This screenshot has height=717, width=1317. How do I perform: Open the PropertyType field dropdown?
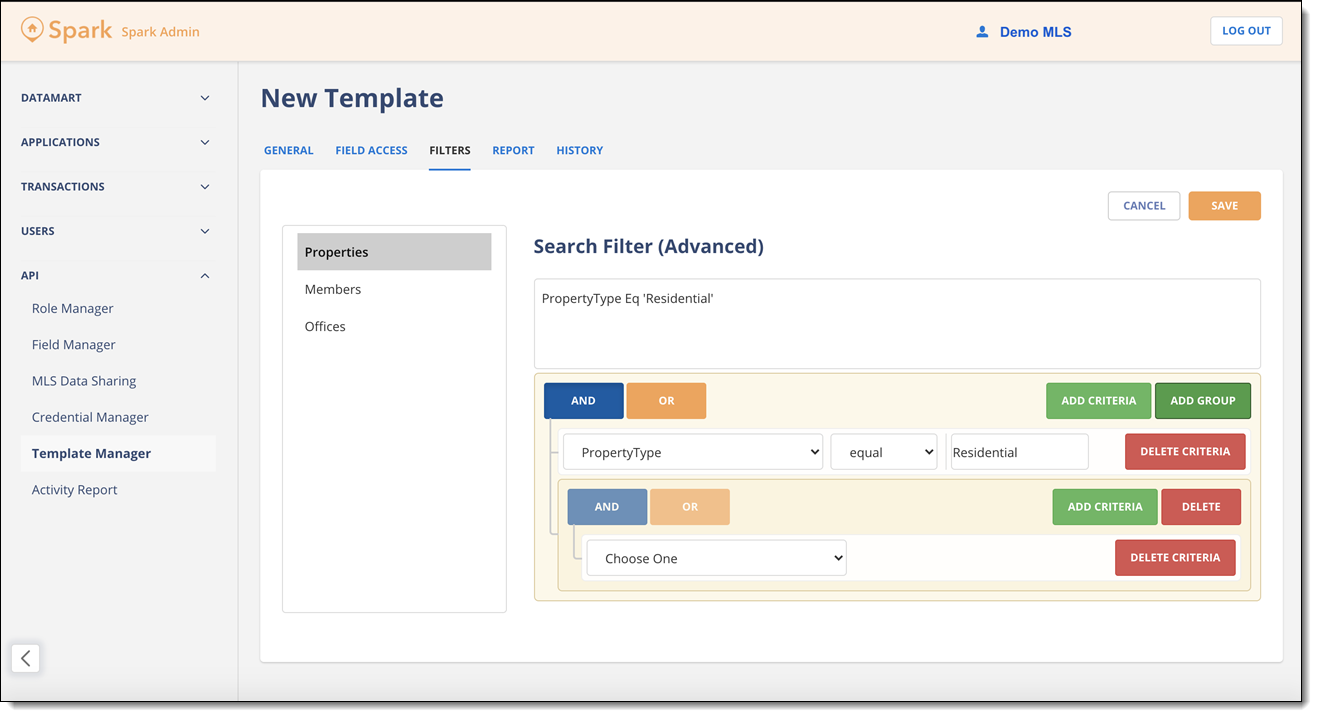(693, 452)
